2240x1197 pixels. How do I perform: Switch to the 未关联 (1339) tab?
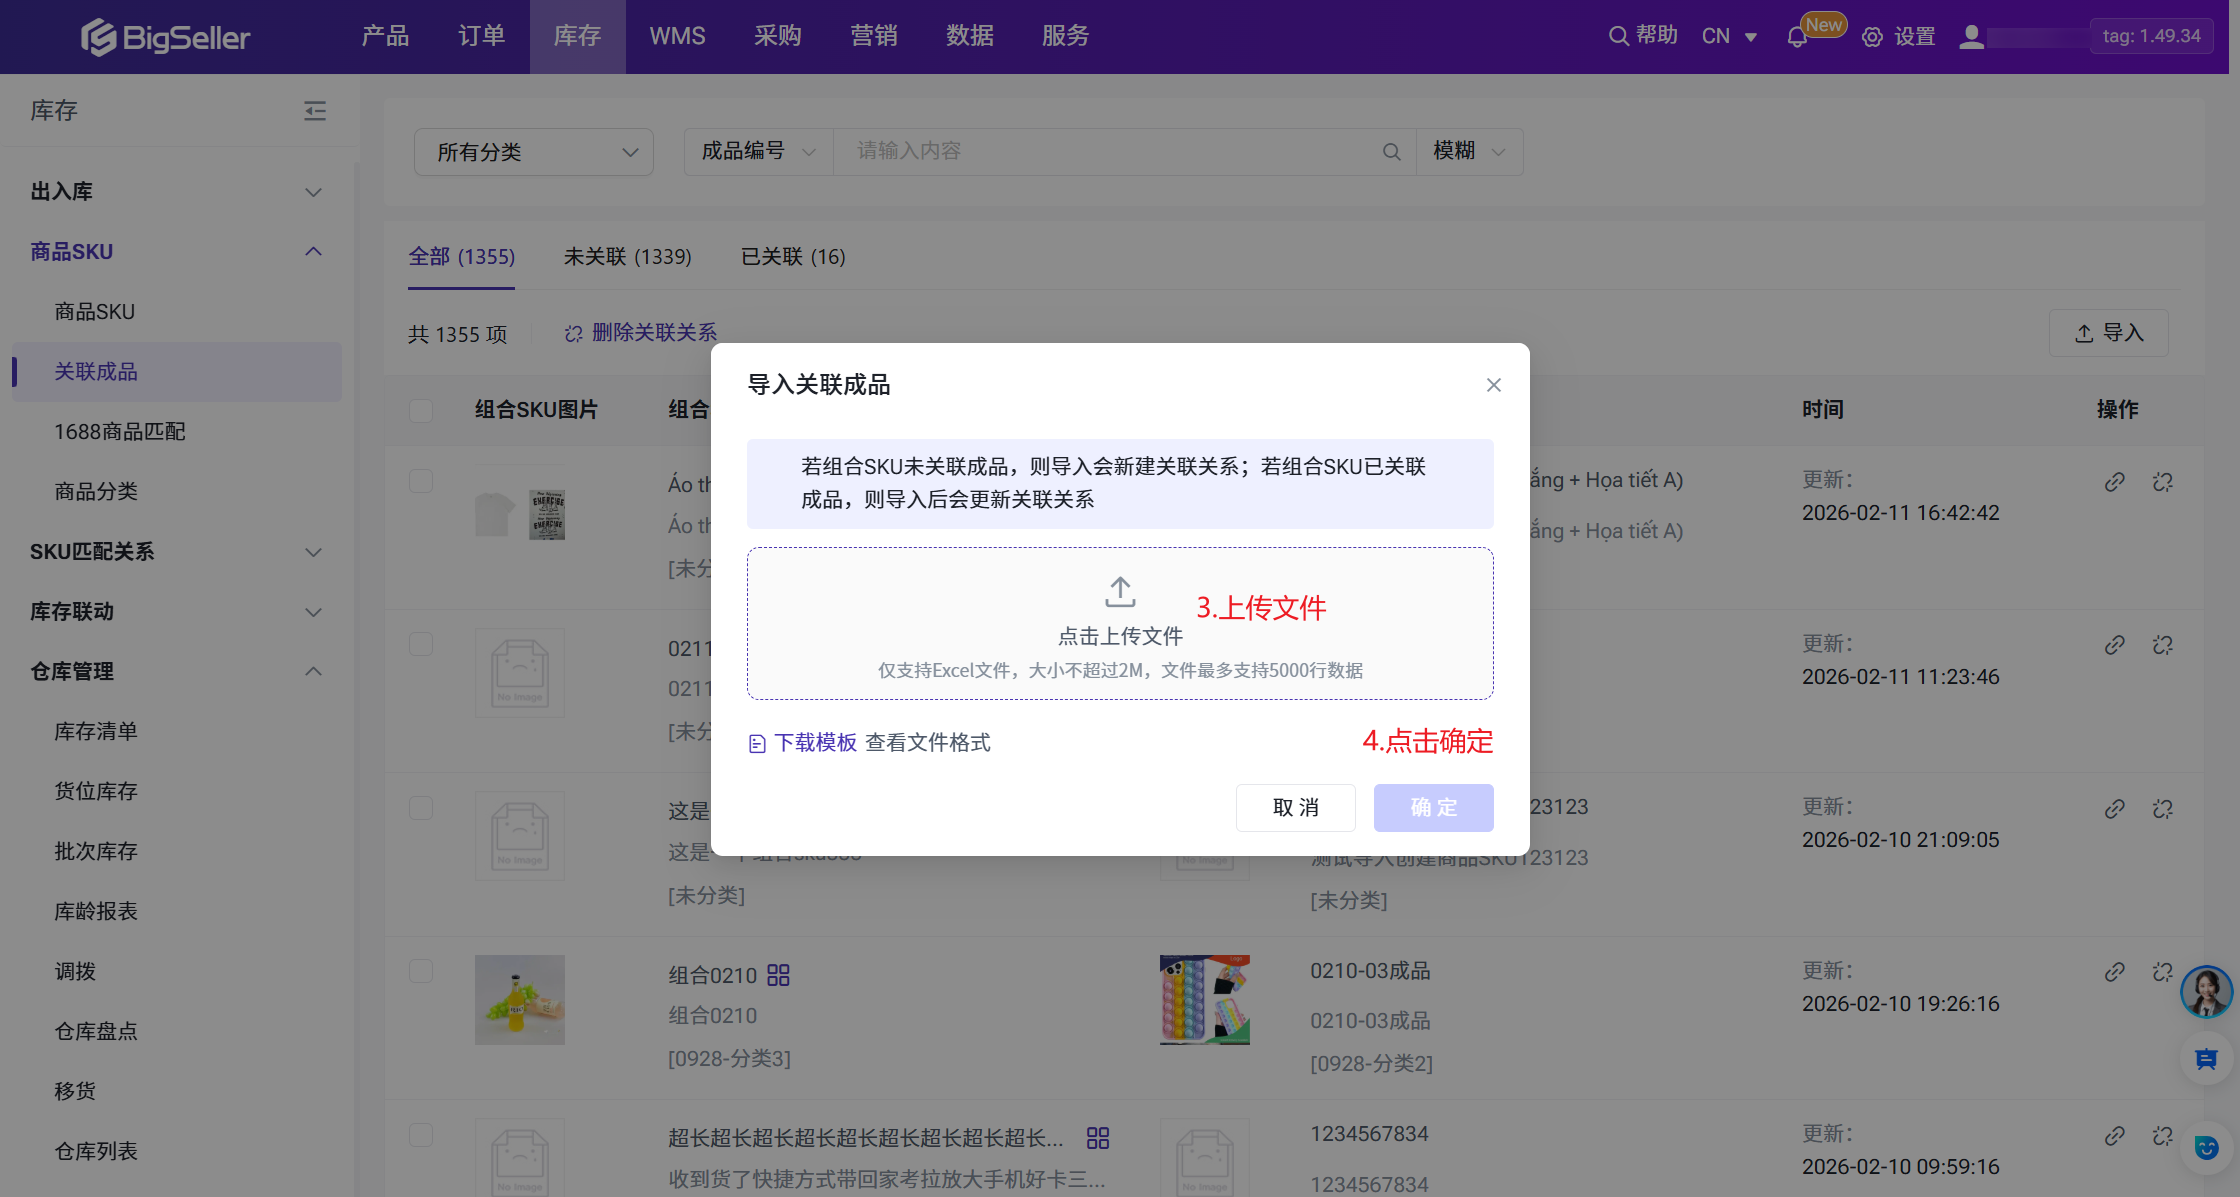coord(627,257)
